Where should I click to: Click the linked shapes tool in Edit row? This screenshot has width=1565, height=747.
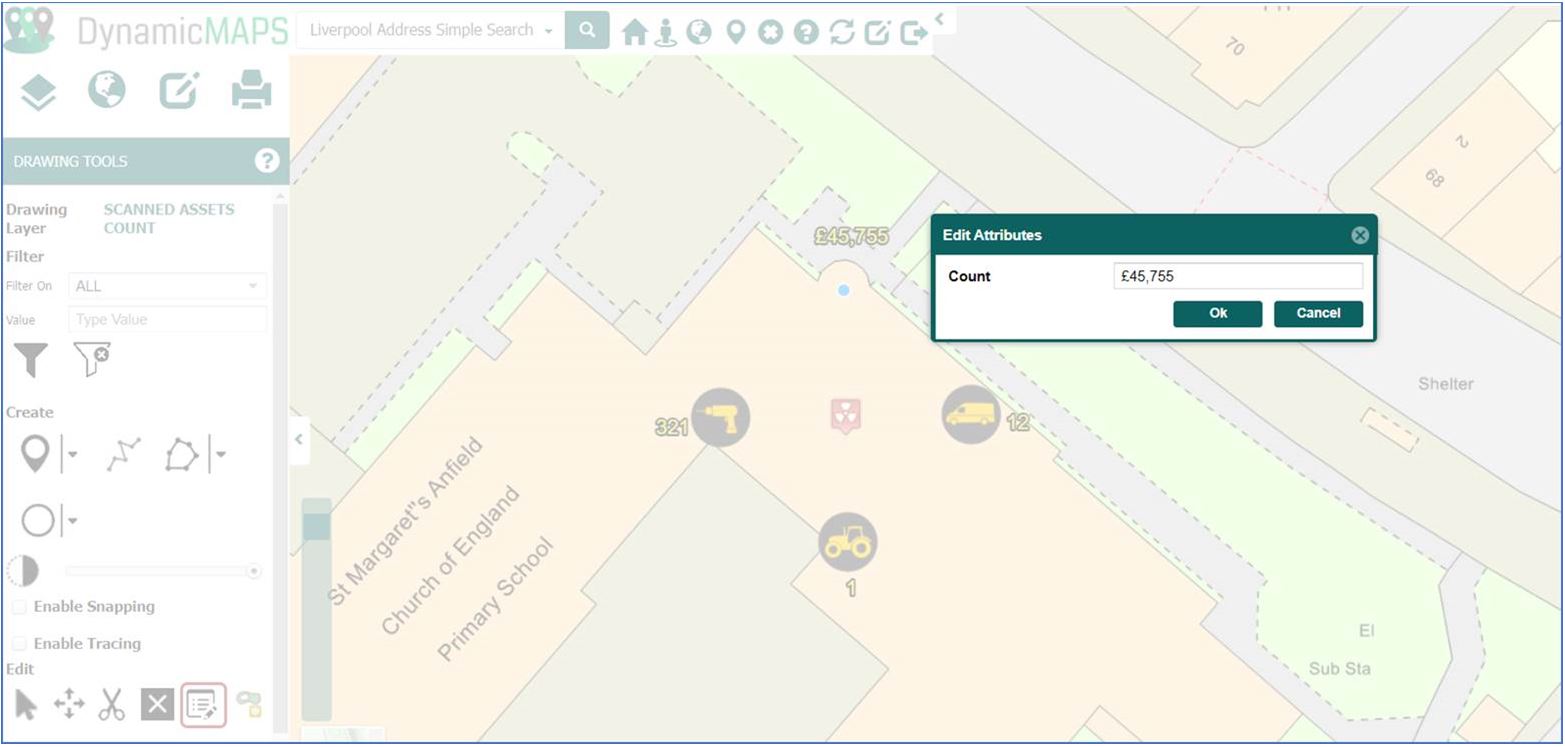[x=249, y=704]
